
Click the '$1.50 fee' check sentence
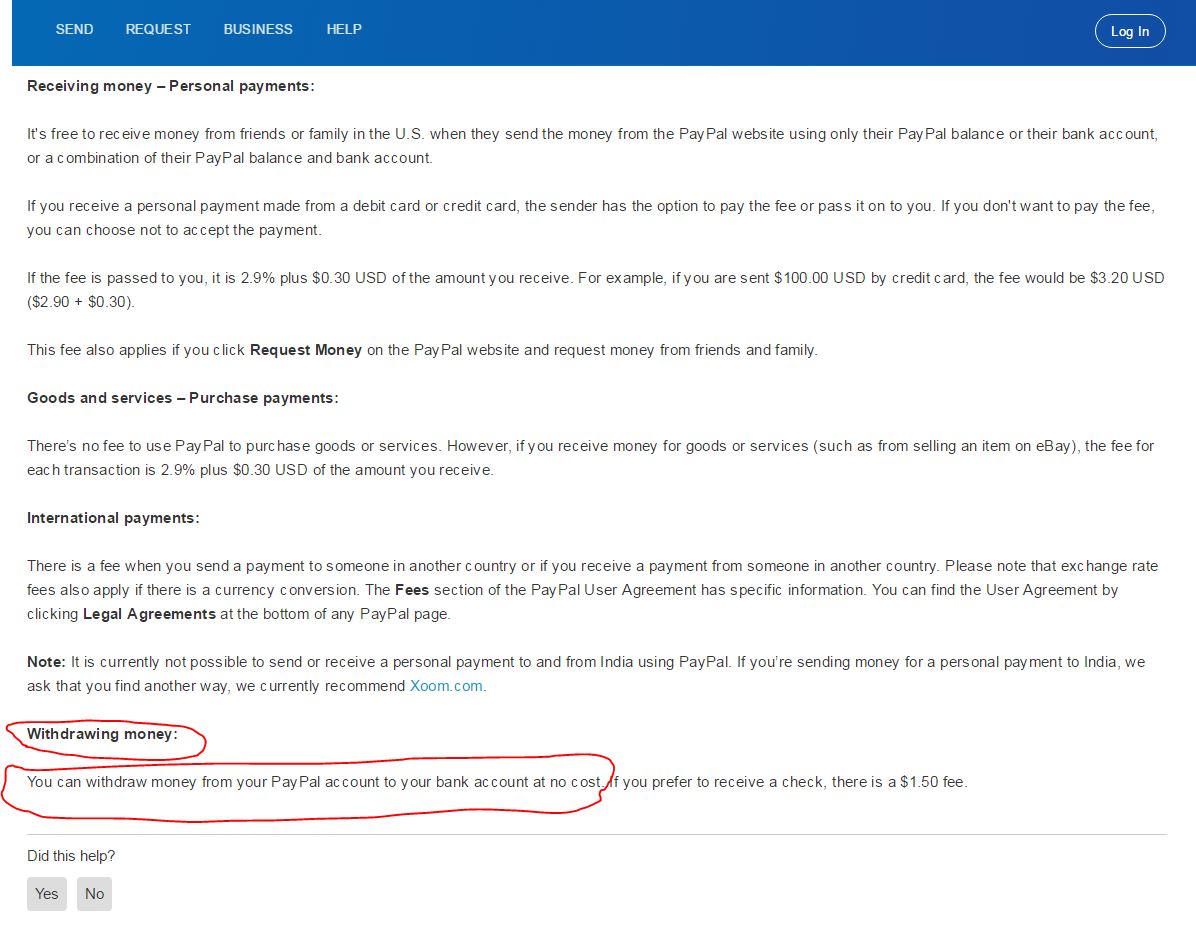[x=789, y=782]
